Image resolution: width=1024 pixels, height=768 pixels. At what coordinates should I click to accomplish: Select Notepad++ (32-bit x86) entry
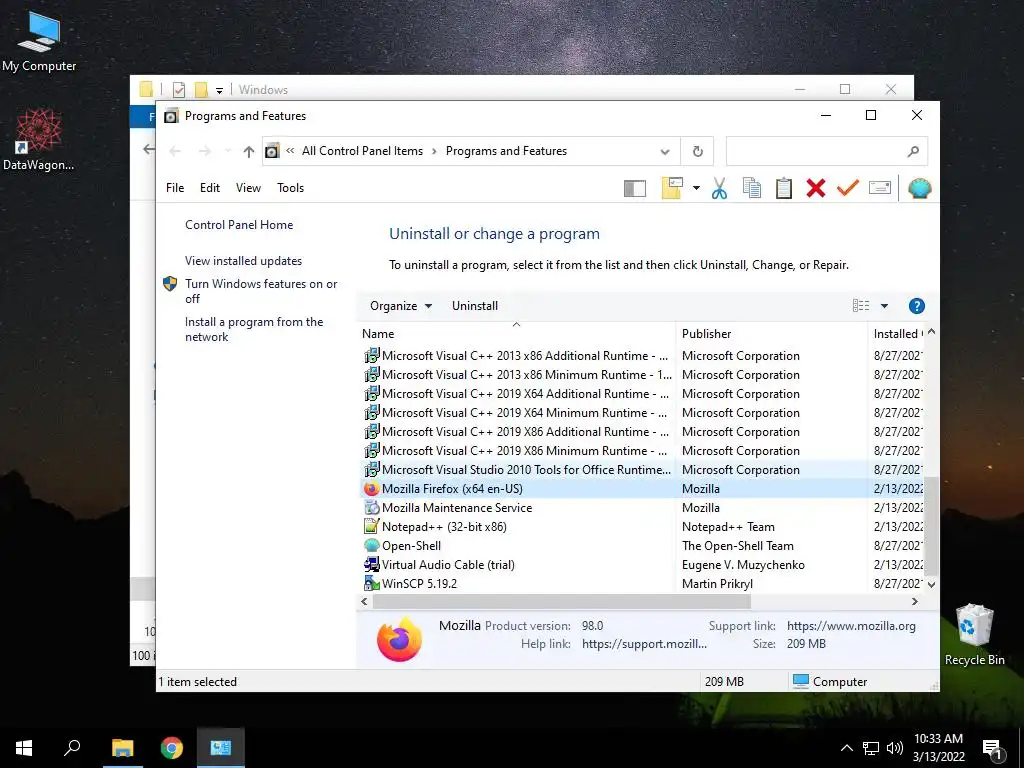tap(643, 526)
